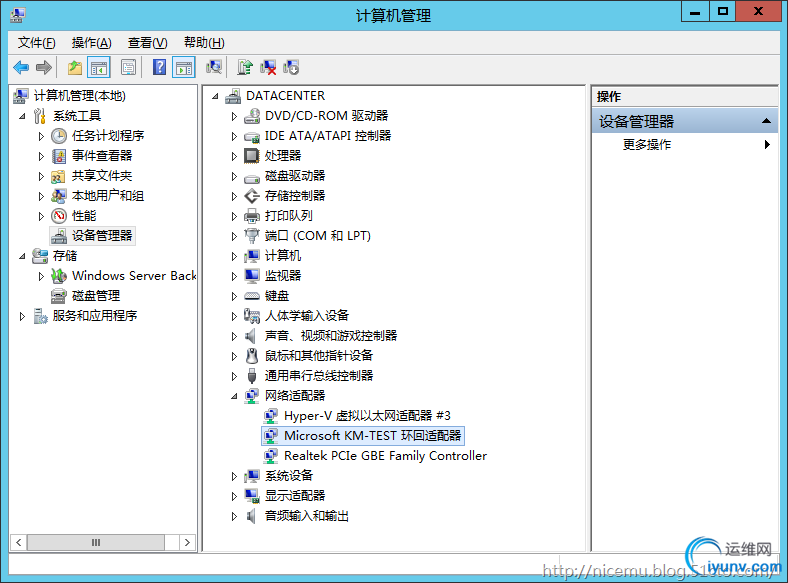The height and width of the screenshot is (583, 788).
Task: Open the 查看(V) menu
Action: pos(147,43)
